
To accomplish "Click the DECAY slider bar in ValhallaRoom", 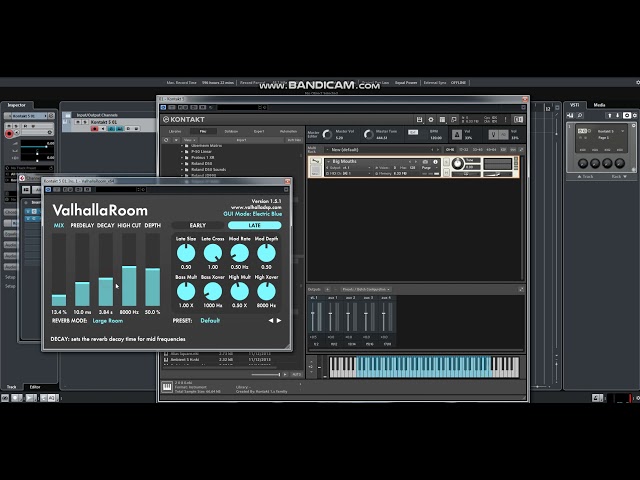I will tap(106, 270).
